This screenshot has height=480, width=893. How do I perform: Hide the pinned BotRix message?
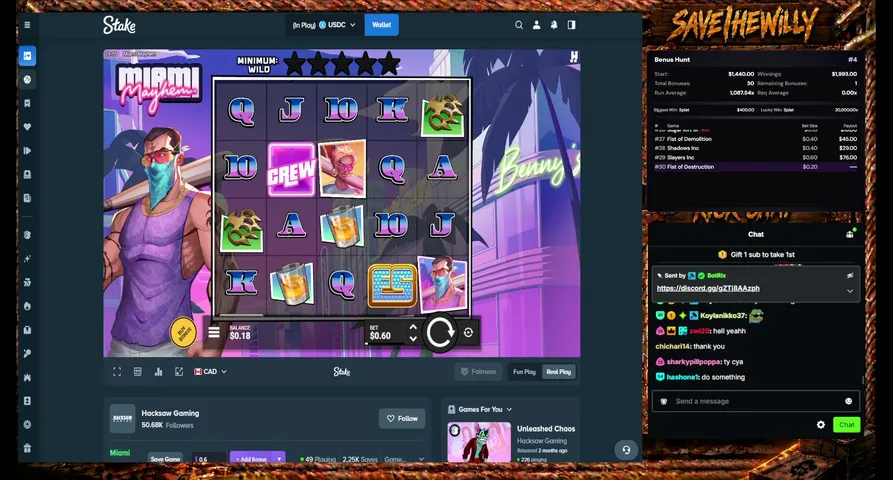click(x=850, y=276)
